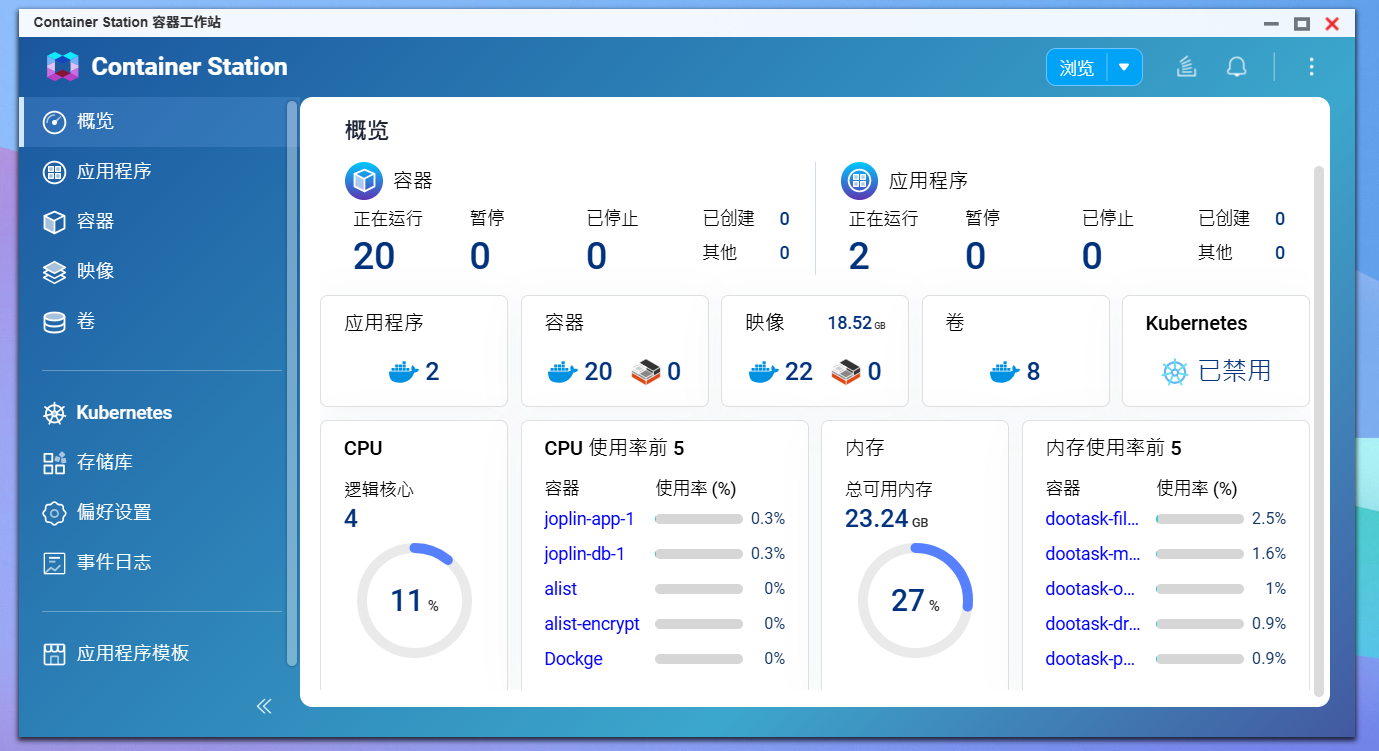This screenshot has height=751, width=1379.
Task: Click the 映像 Docker count 22
Action: click(x=799, y=372)
